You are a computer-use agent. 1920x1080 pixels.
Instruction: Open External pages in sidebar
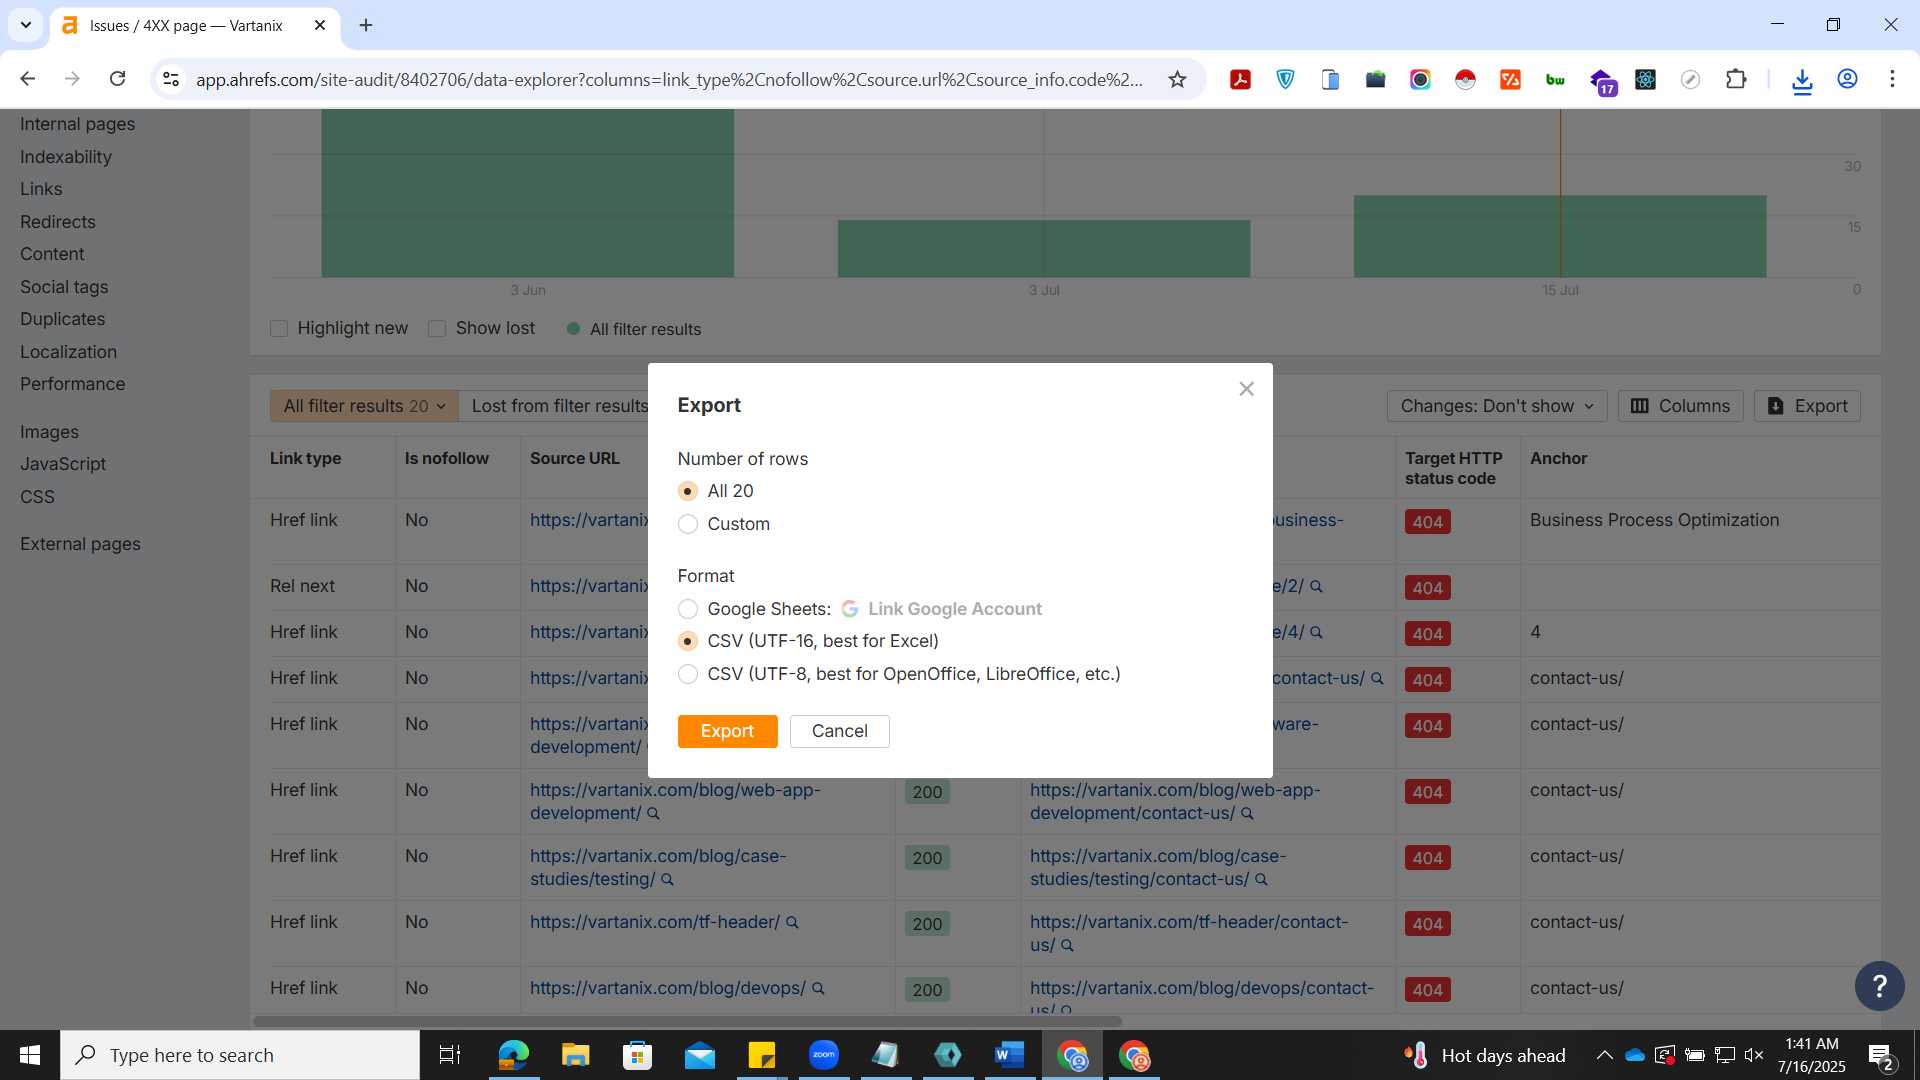80,544
